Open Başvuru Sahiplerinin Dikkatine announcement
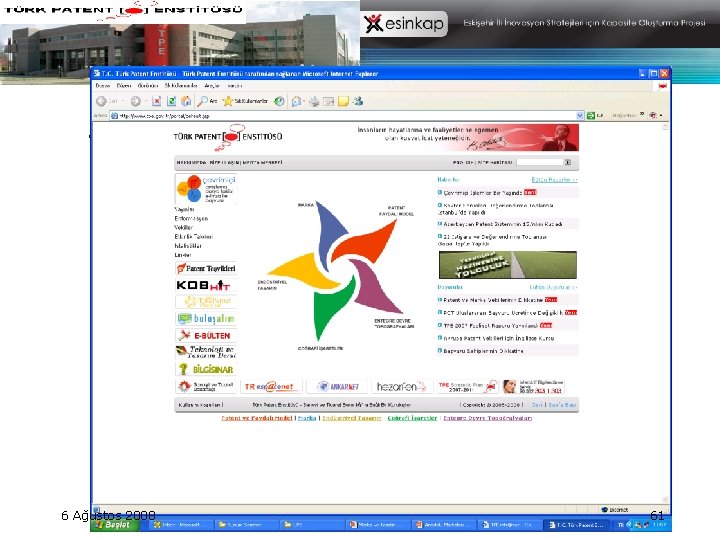 483,351
